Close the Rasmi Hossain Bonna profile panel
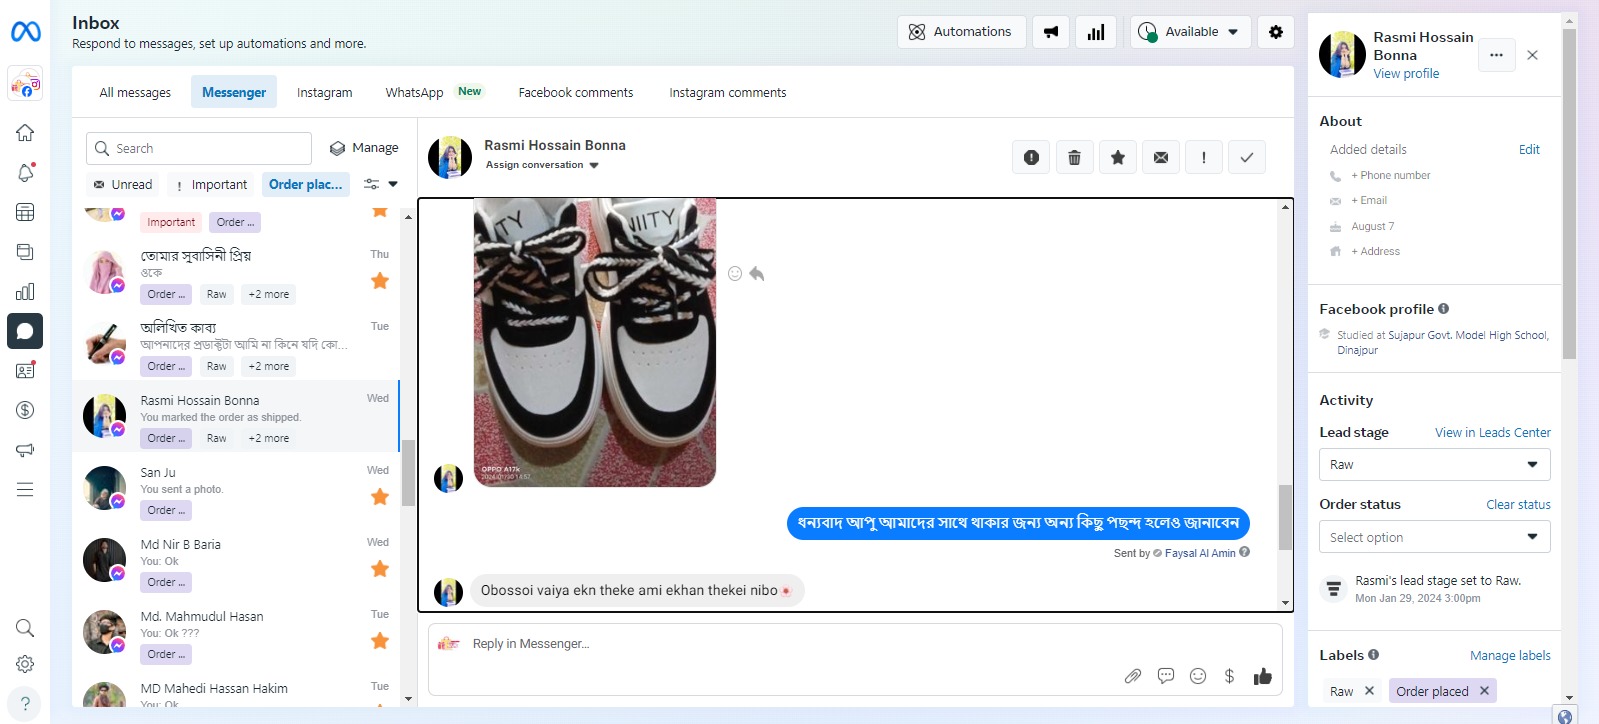 point(1532,55)
